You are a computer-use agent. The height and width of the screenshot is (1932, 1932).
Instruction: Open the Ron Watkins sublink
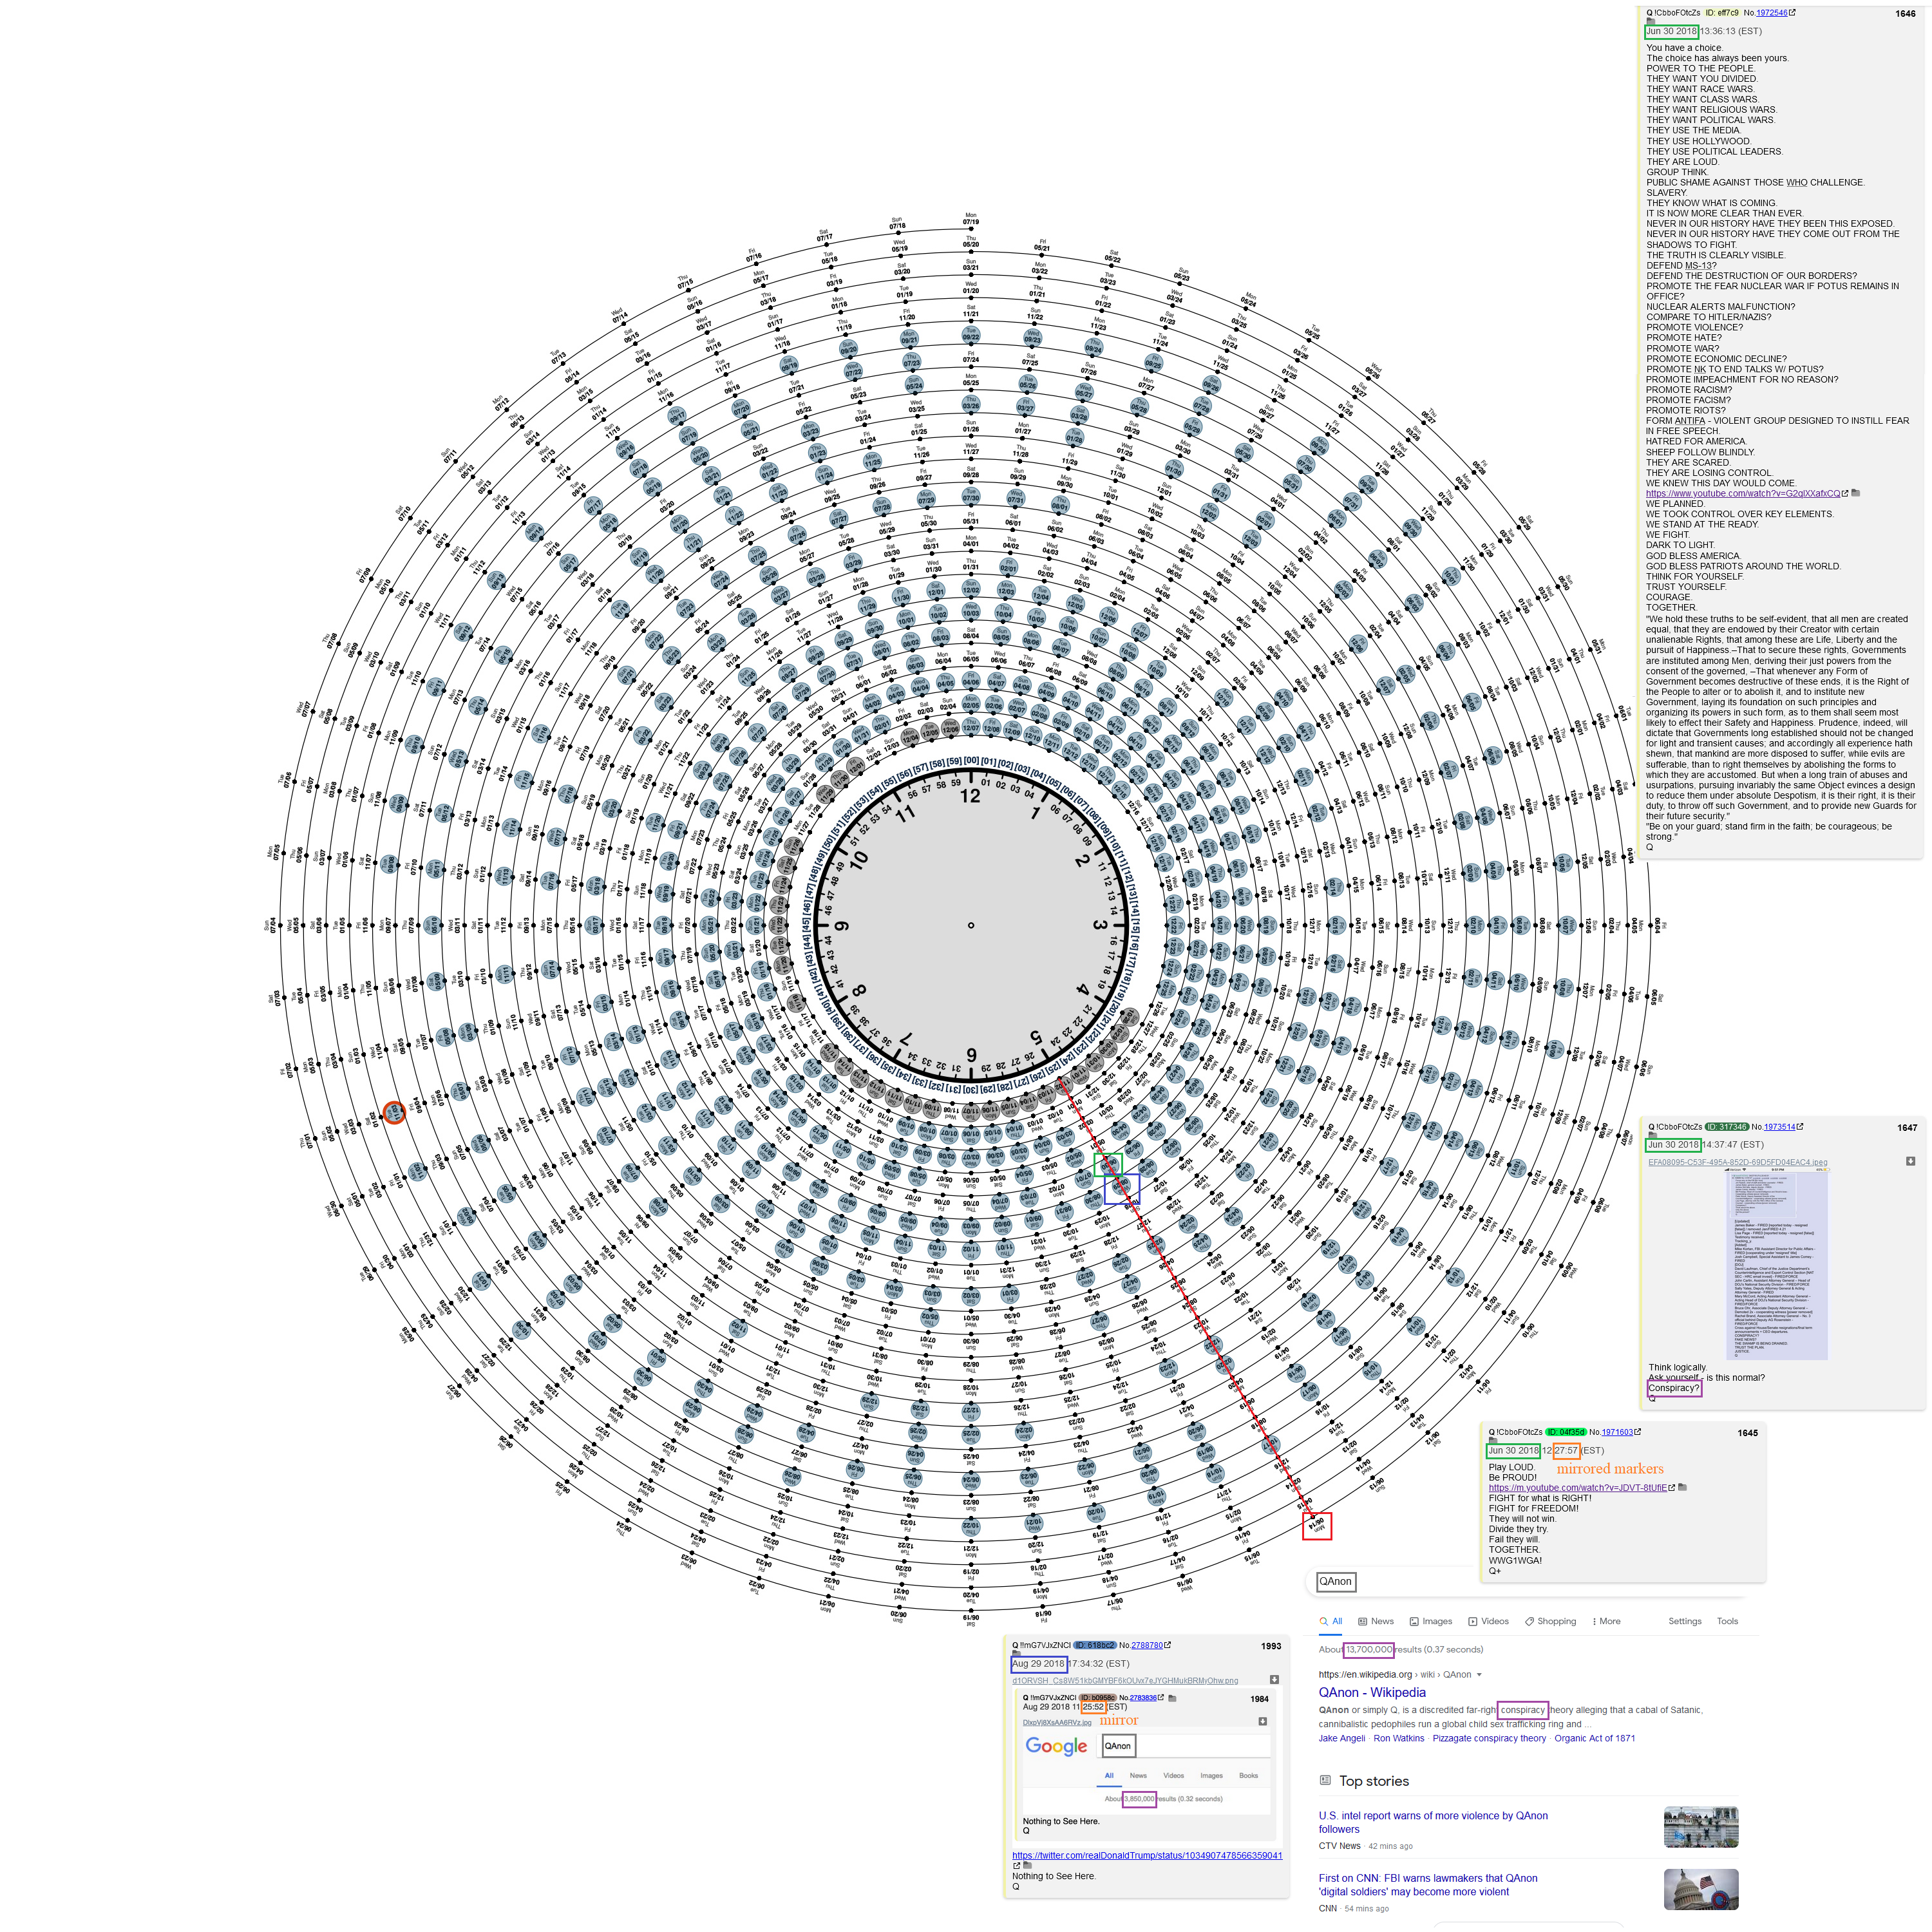(1399, 1738)
